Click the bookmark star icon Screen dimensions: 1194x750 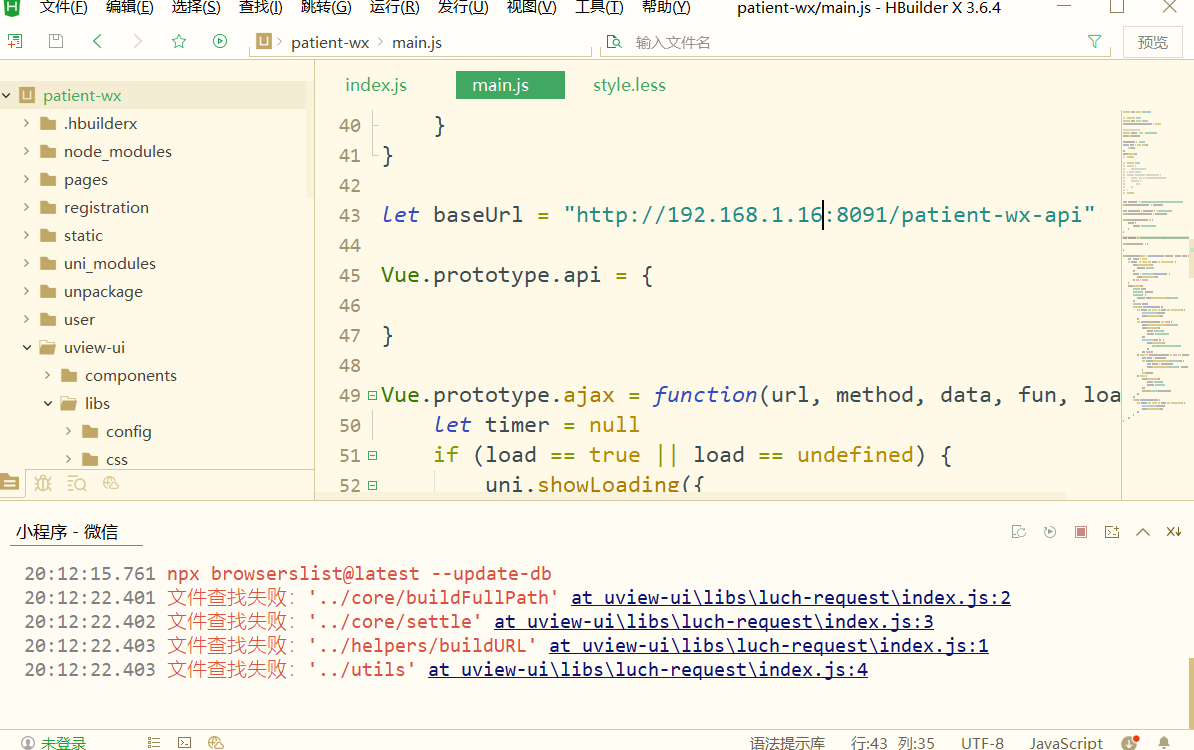[179, 41]
